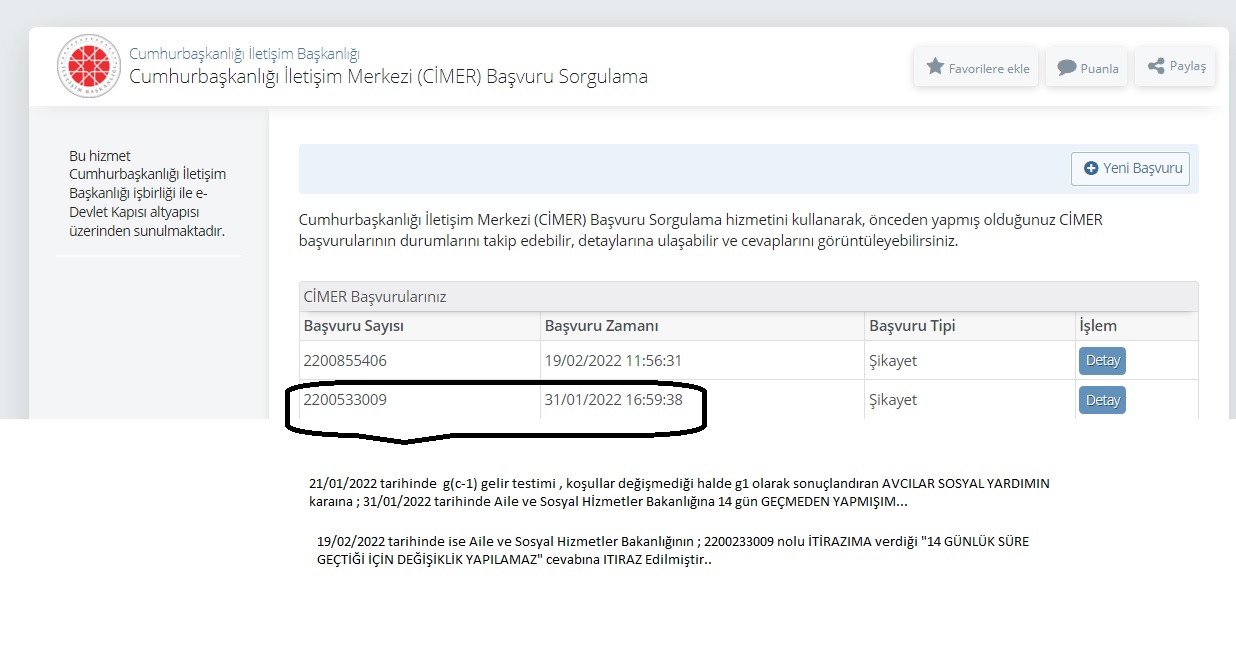Click the Başvuru Sayısı column header
The image size is (1236, 666).
[354, 326]
